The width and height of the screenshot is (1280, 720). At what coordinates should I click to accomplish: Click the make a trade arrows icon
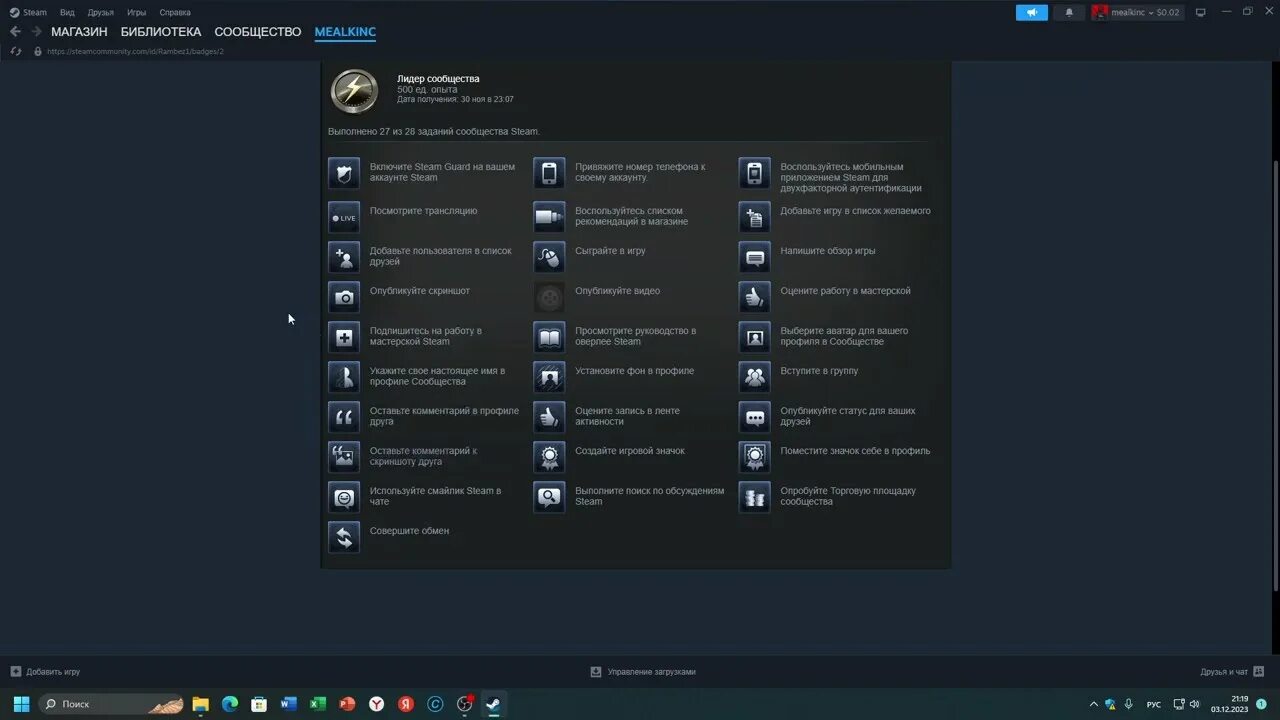click(x=344, y=537)
